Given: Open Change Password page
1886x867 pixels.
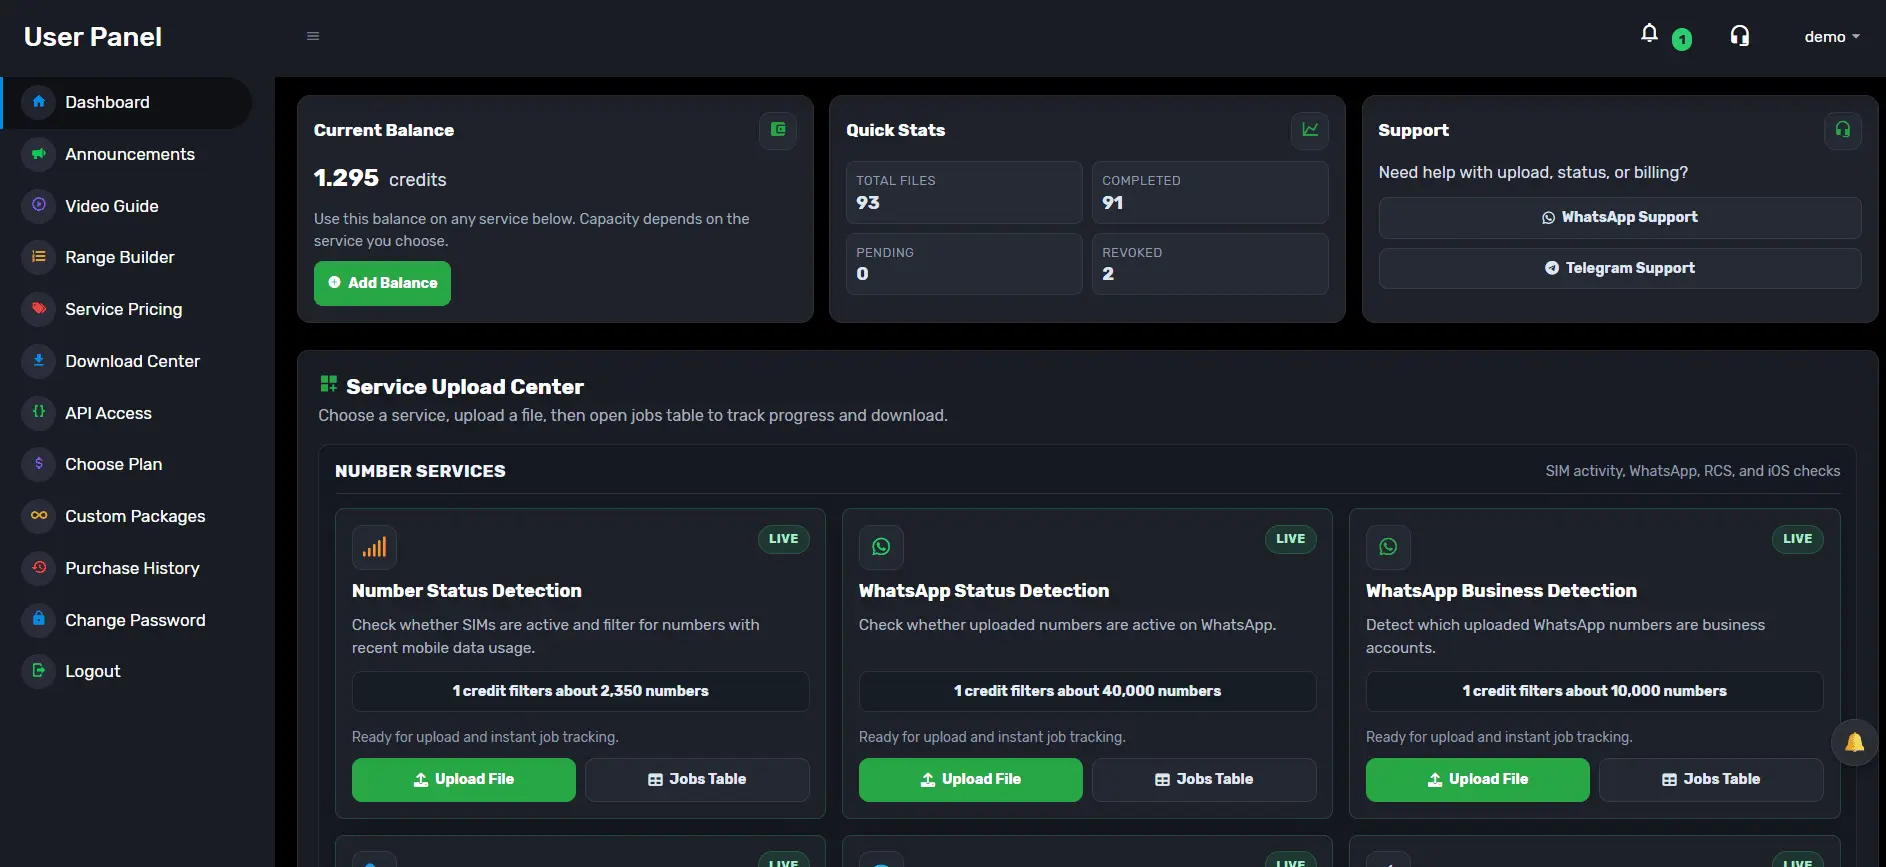Looking at the screenshot, I should 127,620.
